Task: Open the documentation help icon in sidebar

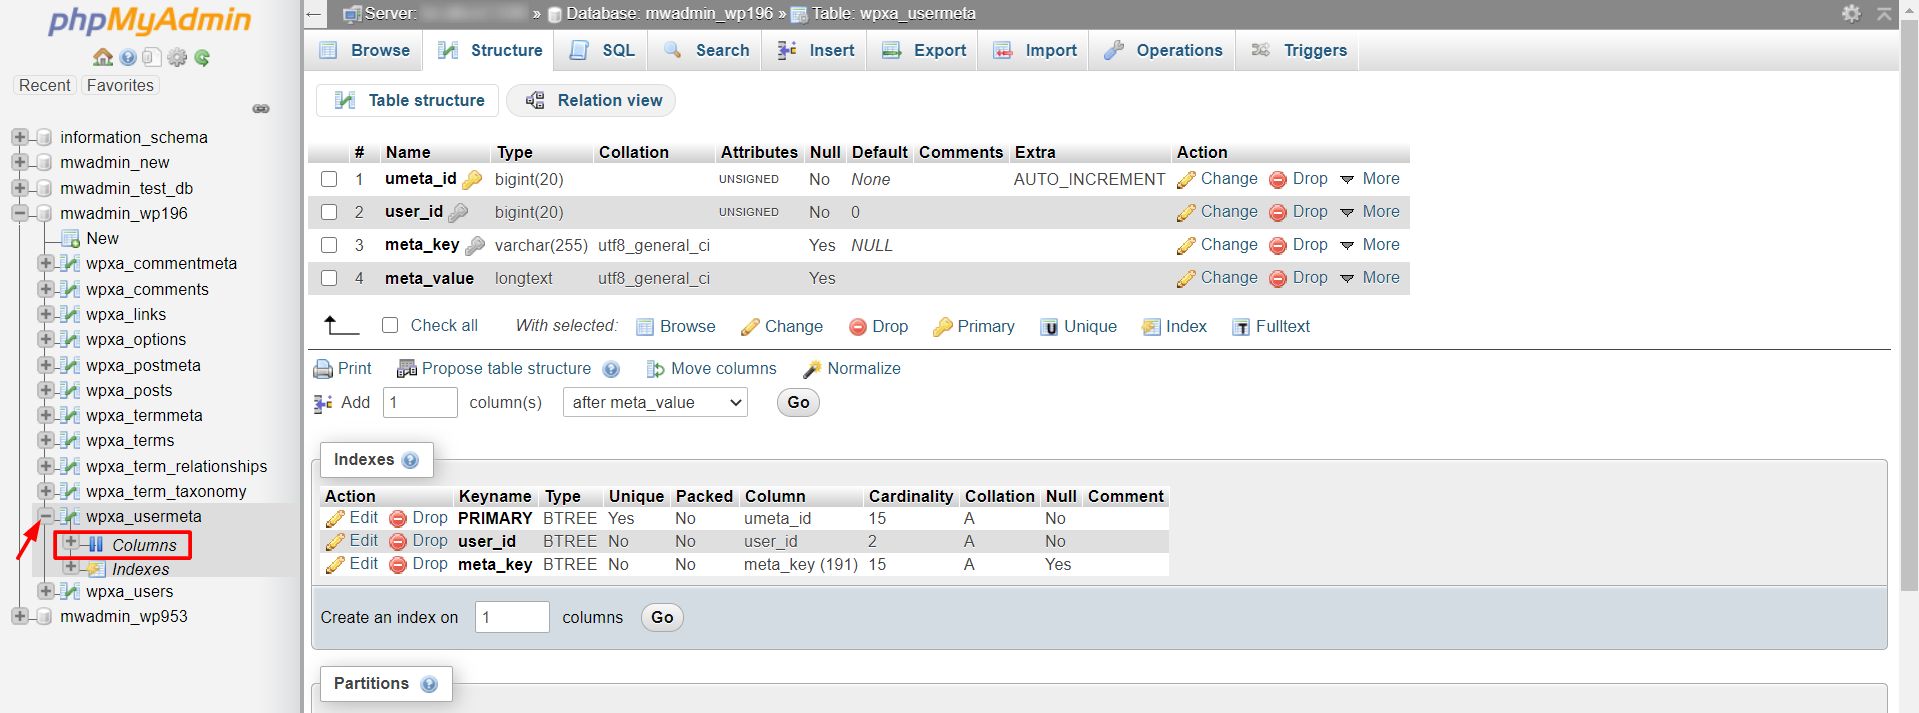Action: 128,58
